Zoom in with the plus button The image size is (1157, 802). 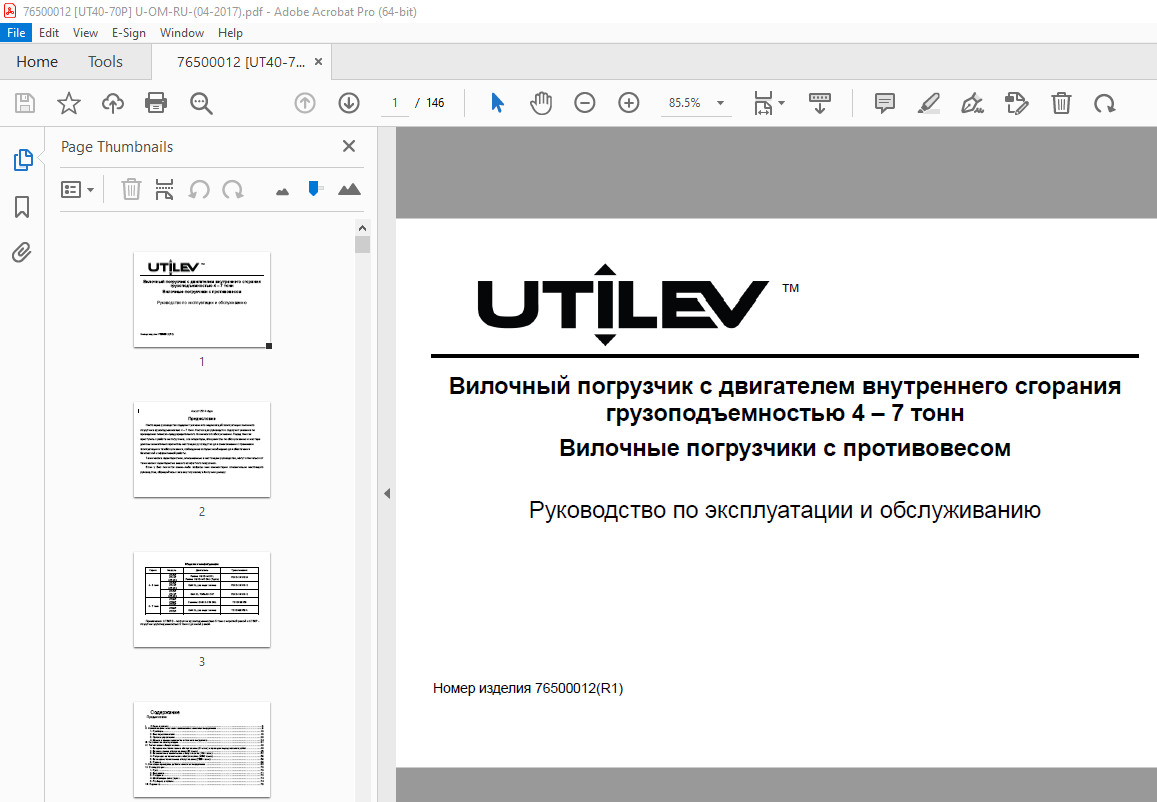point(629,103)
